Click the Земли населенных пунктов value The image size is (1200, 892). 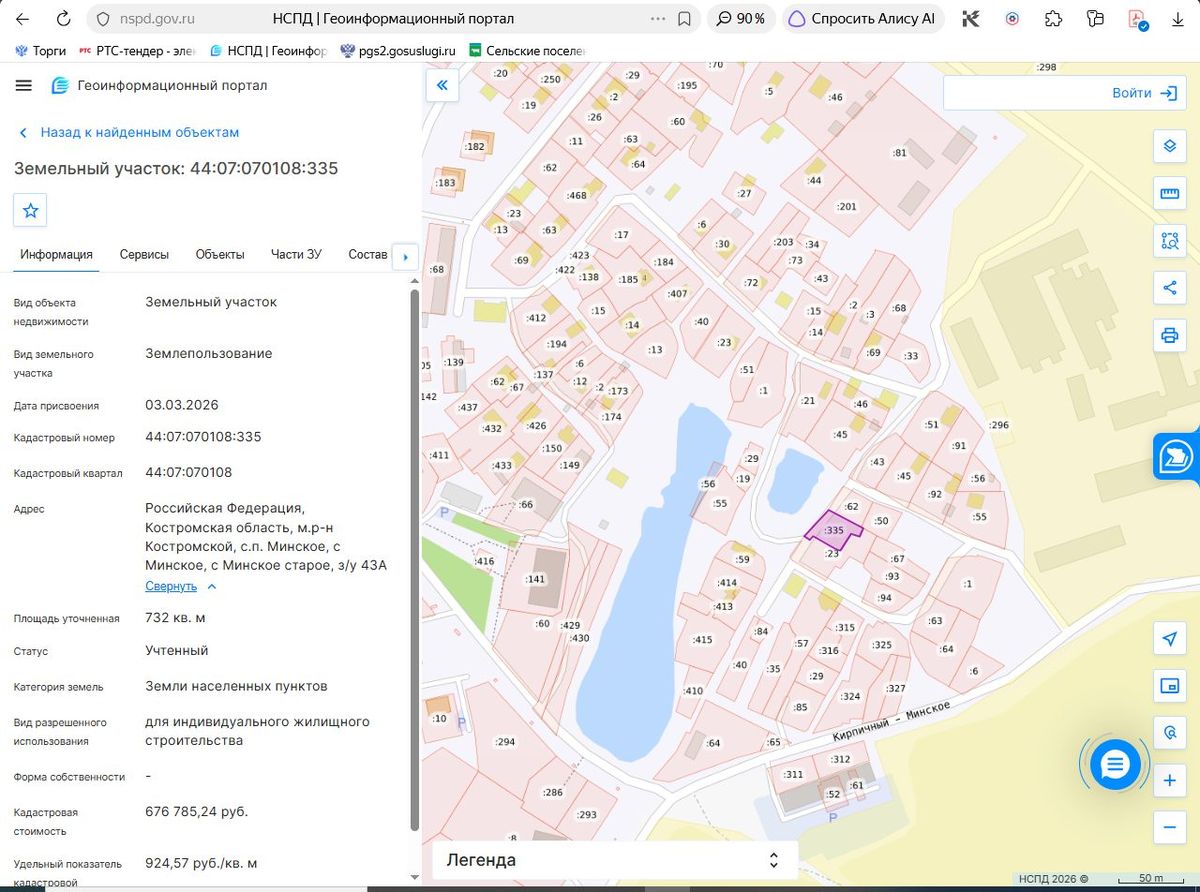(236, 686)
